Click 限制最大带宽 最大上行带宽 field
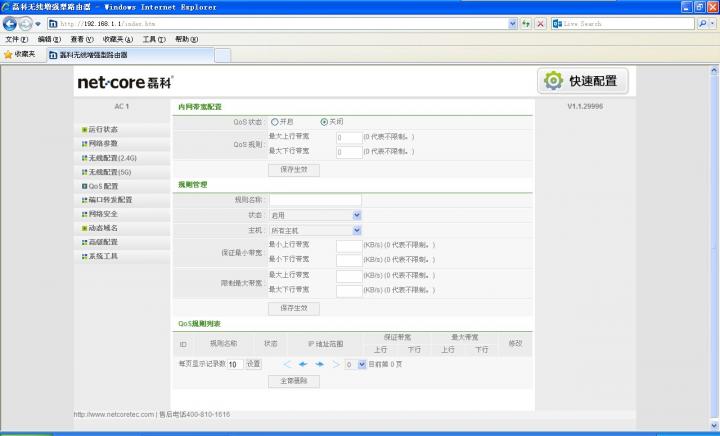Image resolution: width=720 pixels, height=436 pixels. pos(349,276)
